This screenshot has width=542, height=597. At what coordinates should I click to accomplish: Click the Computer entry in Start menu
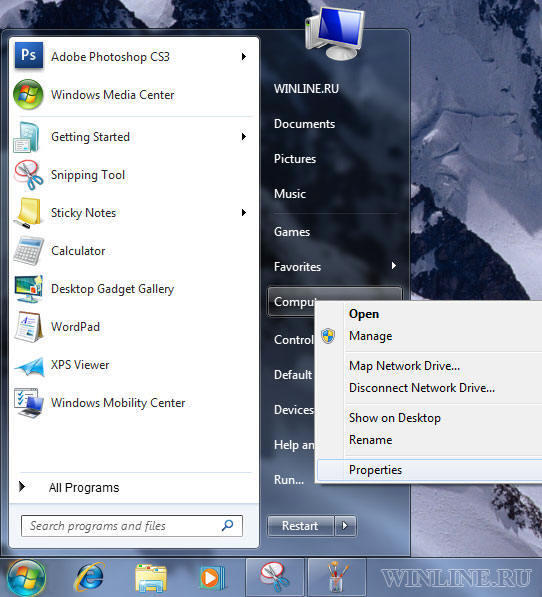pyautogui.click(x=292, y=302)
